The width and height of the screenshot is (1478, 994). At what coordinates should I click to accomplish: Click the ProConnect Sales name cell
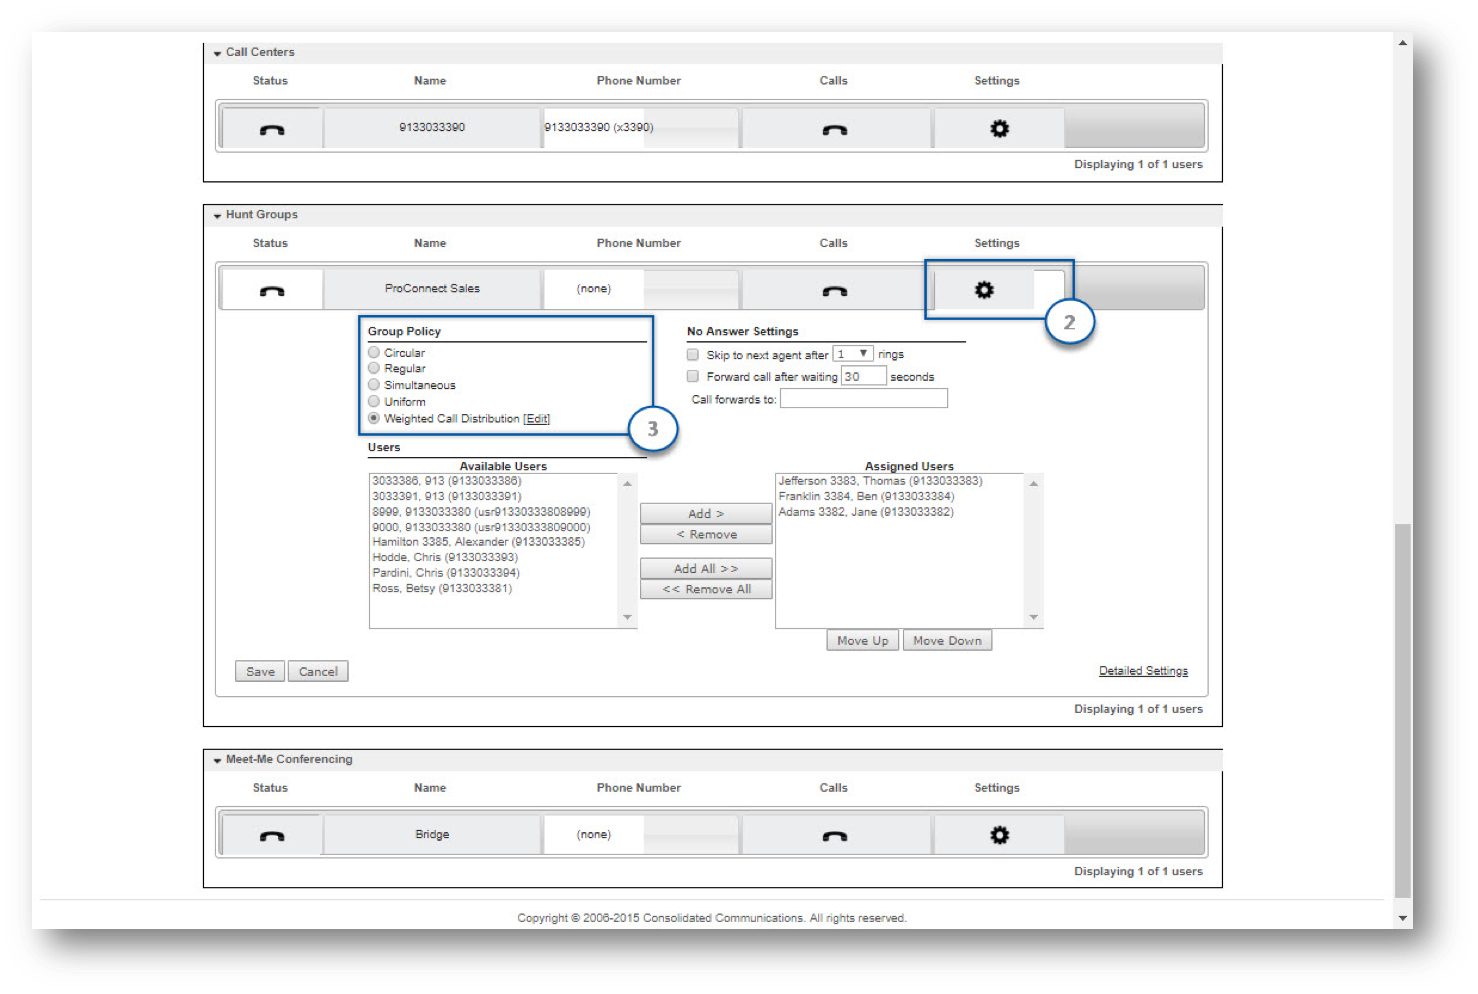coord(432,289)
